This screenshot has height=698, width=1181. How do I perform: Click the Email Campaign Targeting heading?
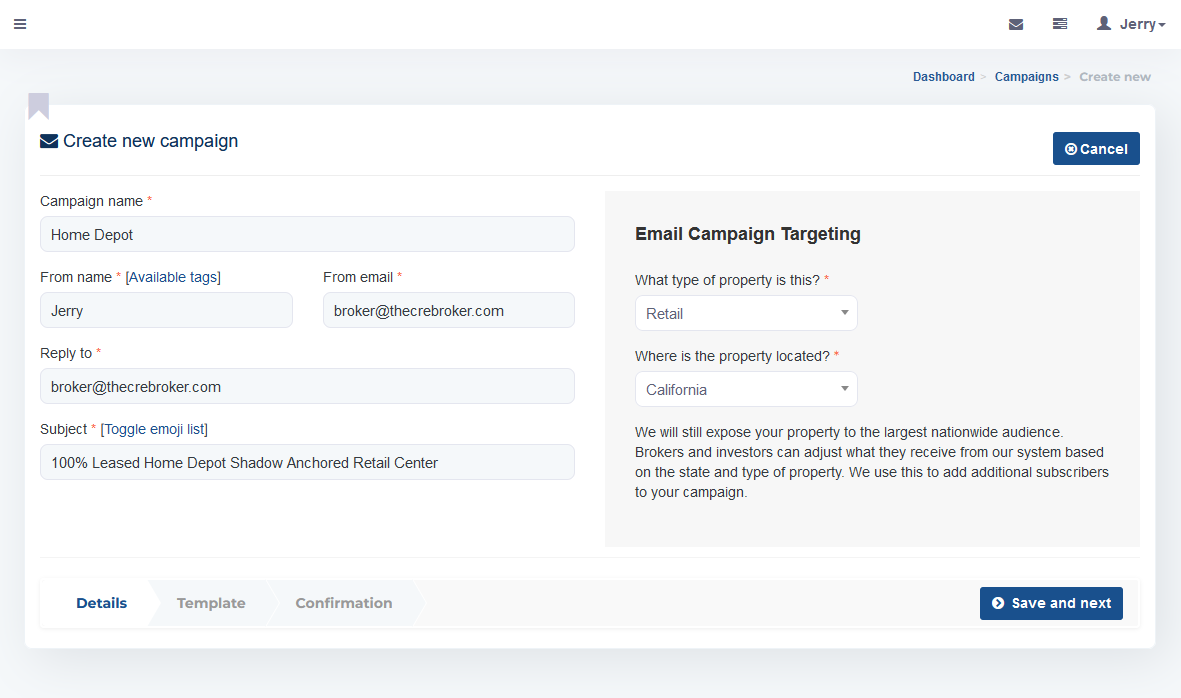coord(748,234)
